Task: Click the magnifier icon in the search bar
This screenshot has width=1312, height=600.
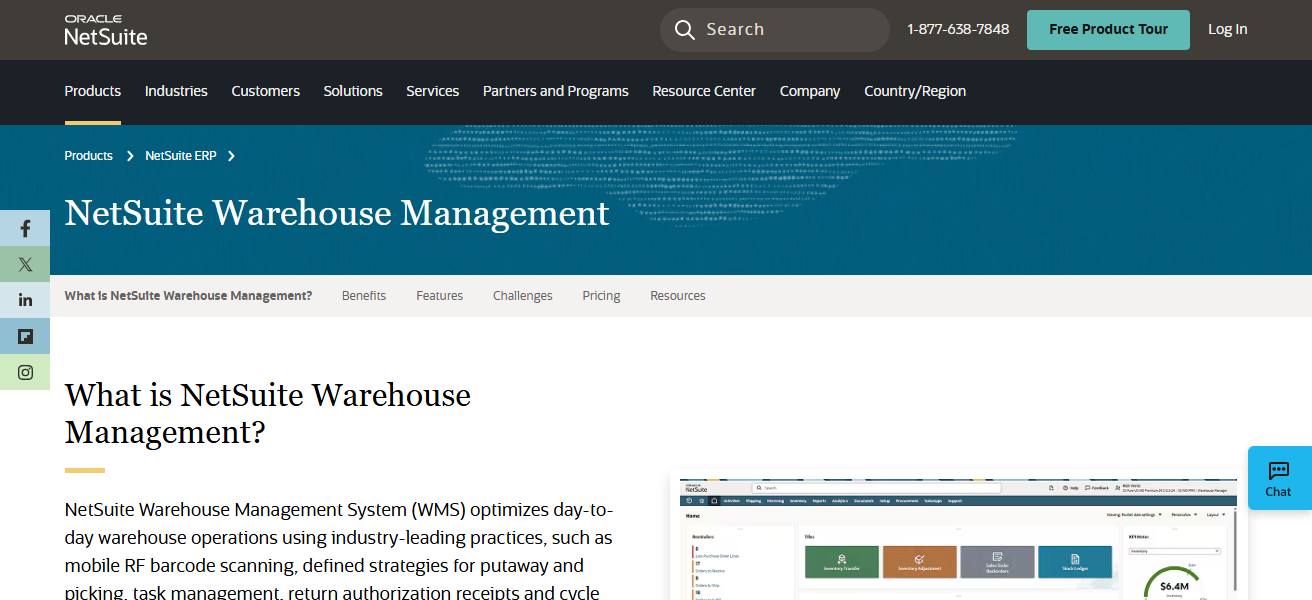Action: (x=684, y=30)
